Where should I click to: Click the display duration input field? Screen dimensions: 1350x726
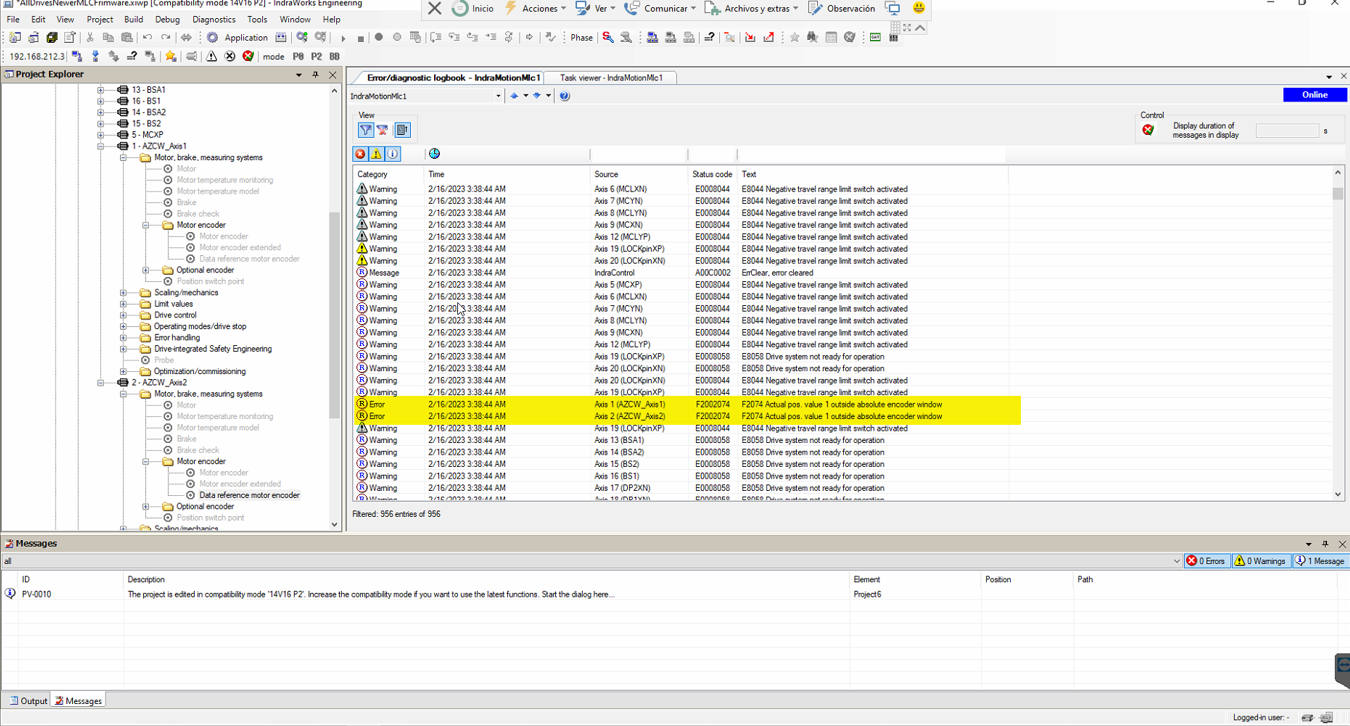(1287, 131)
